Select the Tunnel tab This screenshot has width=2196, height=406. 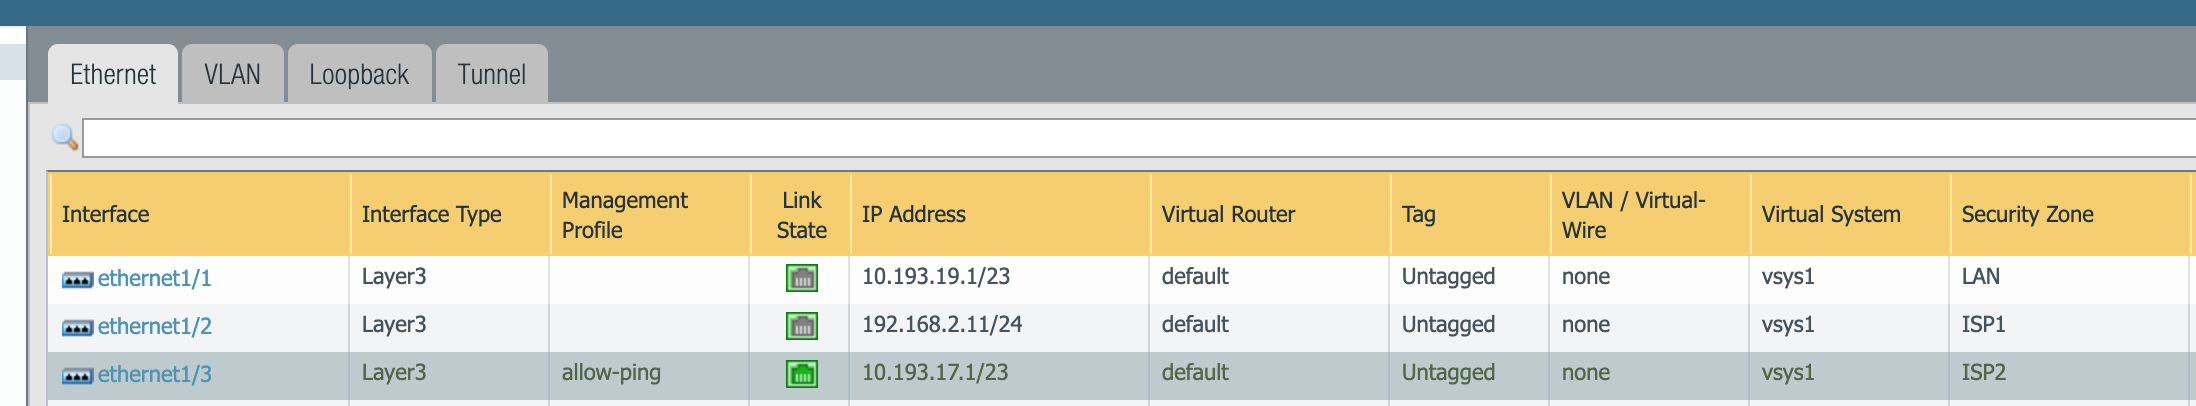click(x=491, y=75)
